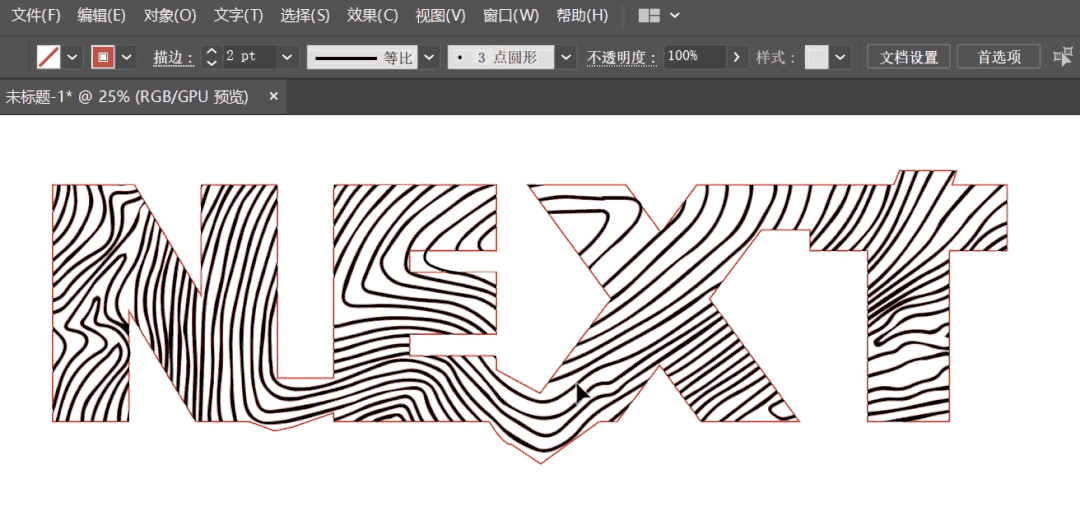Expand the graphic style dropdown
1080x530 pixels.
coord(840,57)
